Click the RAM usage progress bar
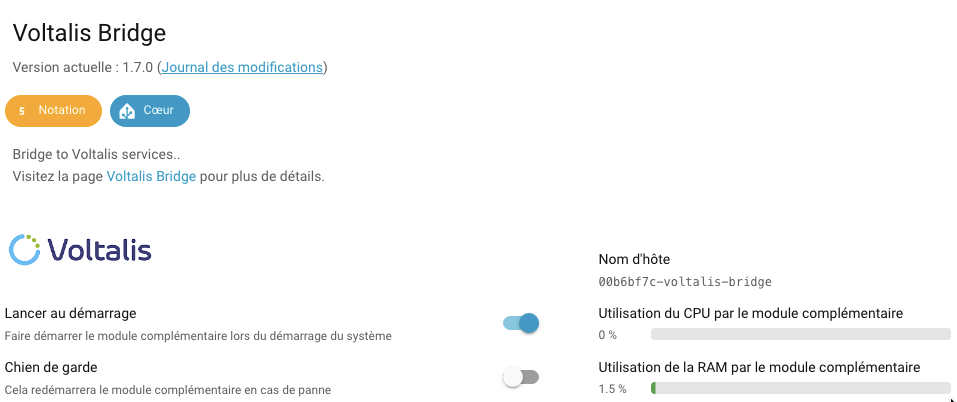The image size is (957, 402). 800,388
